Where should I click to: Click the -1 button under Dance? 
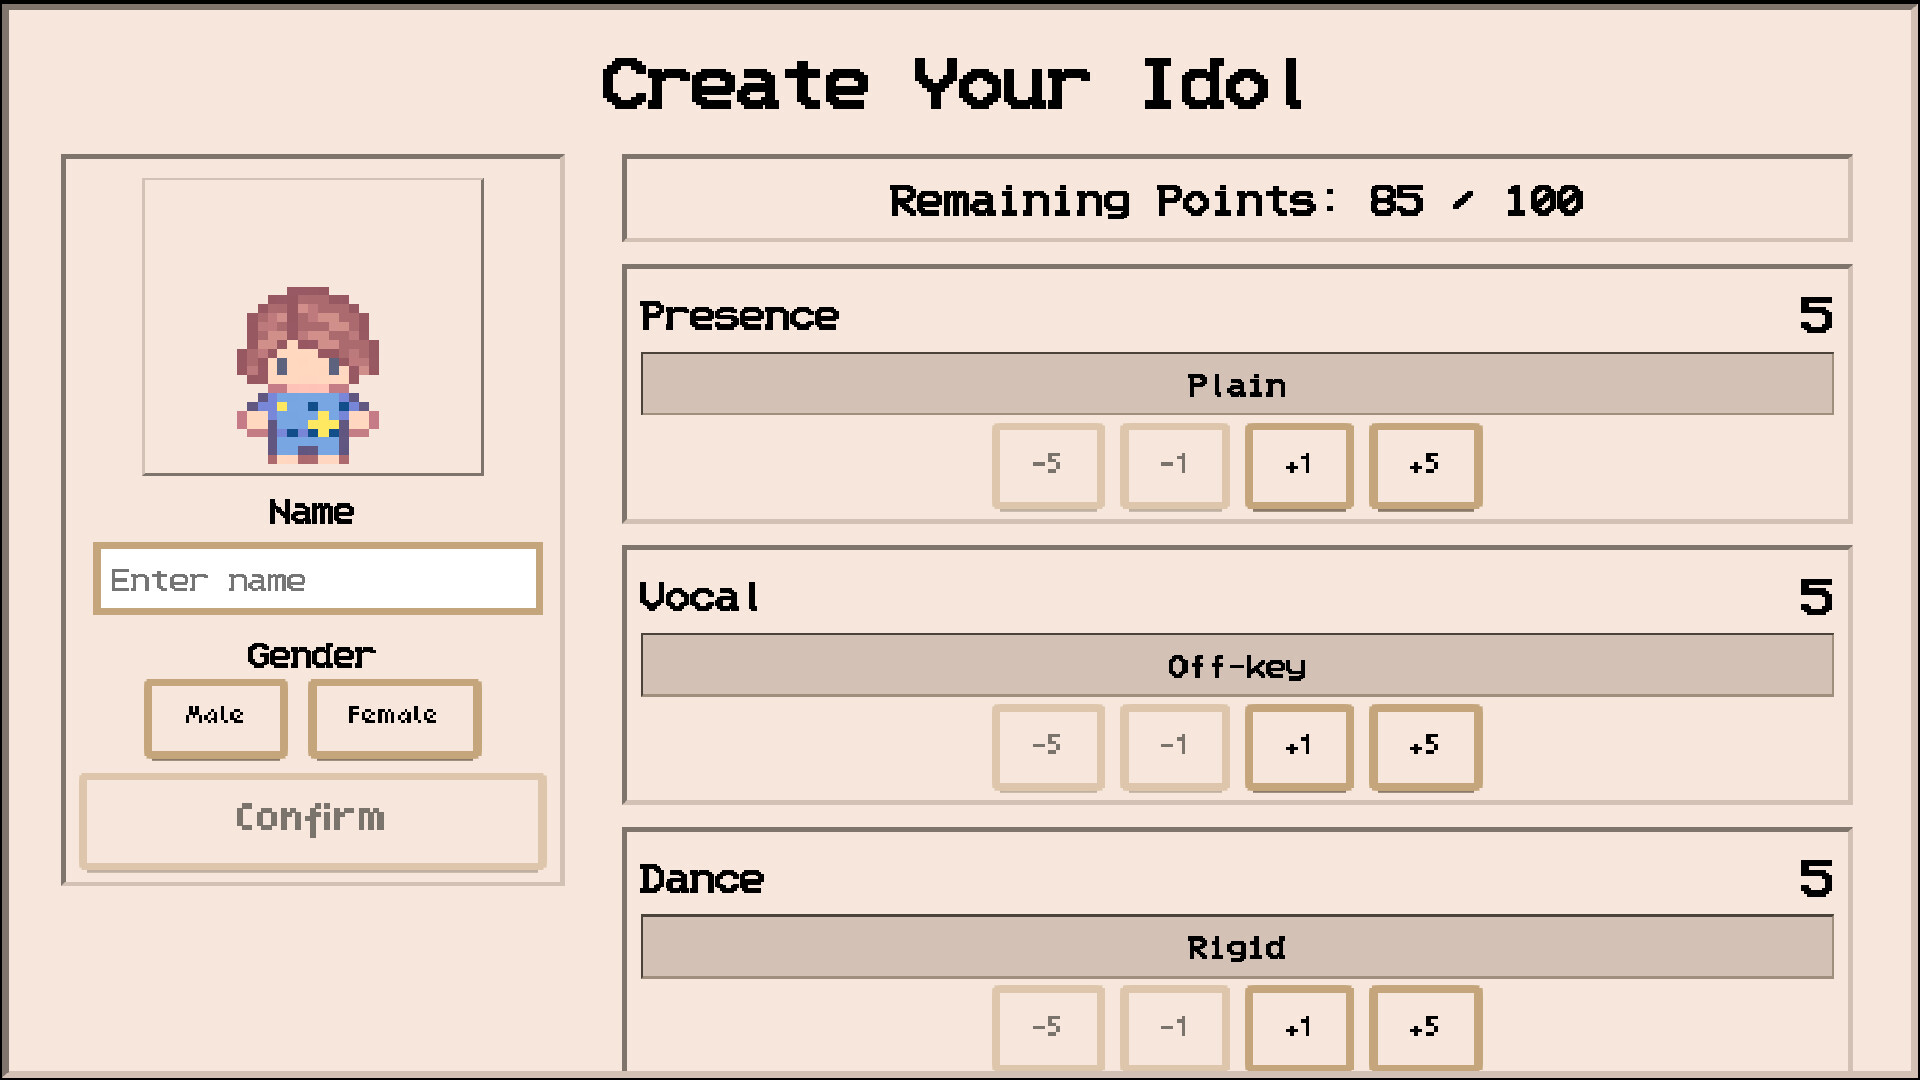click(x=1174, y=1028)
